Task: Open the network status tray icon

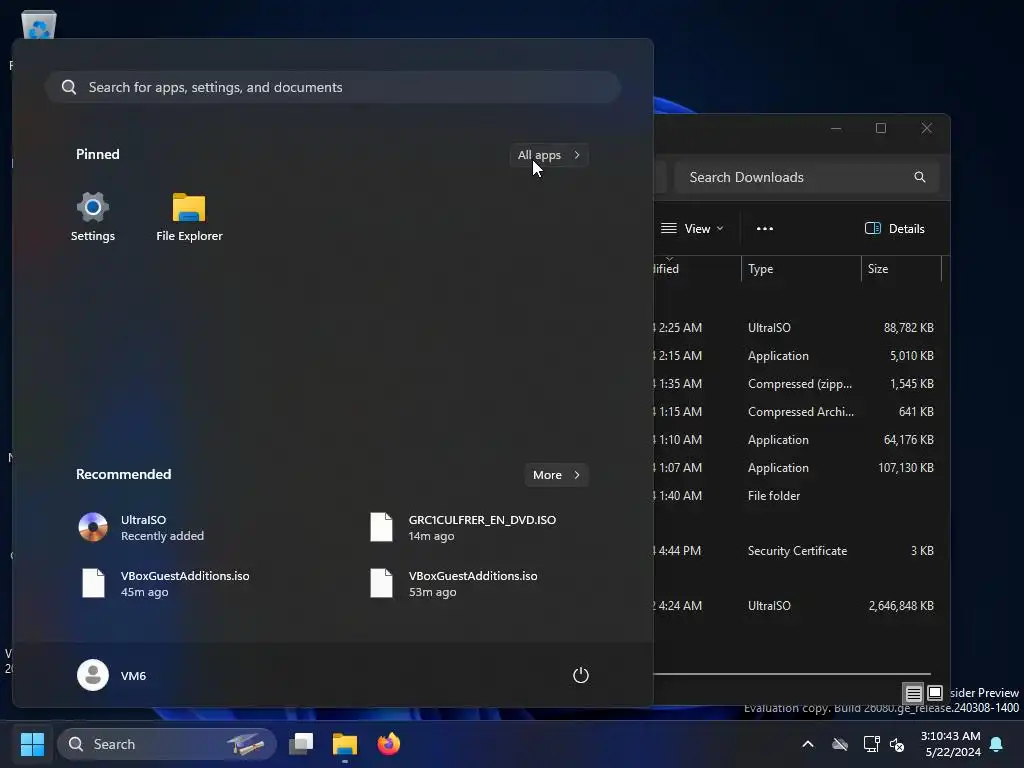Action: [x=871, y=744]
